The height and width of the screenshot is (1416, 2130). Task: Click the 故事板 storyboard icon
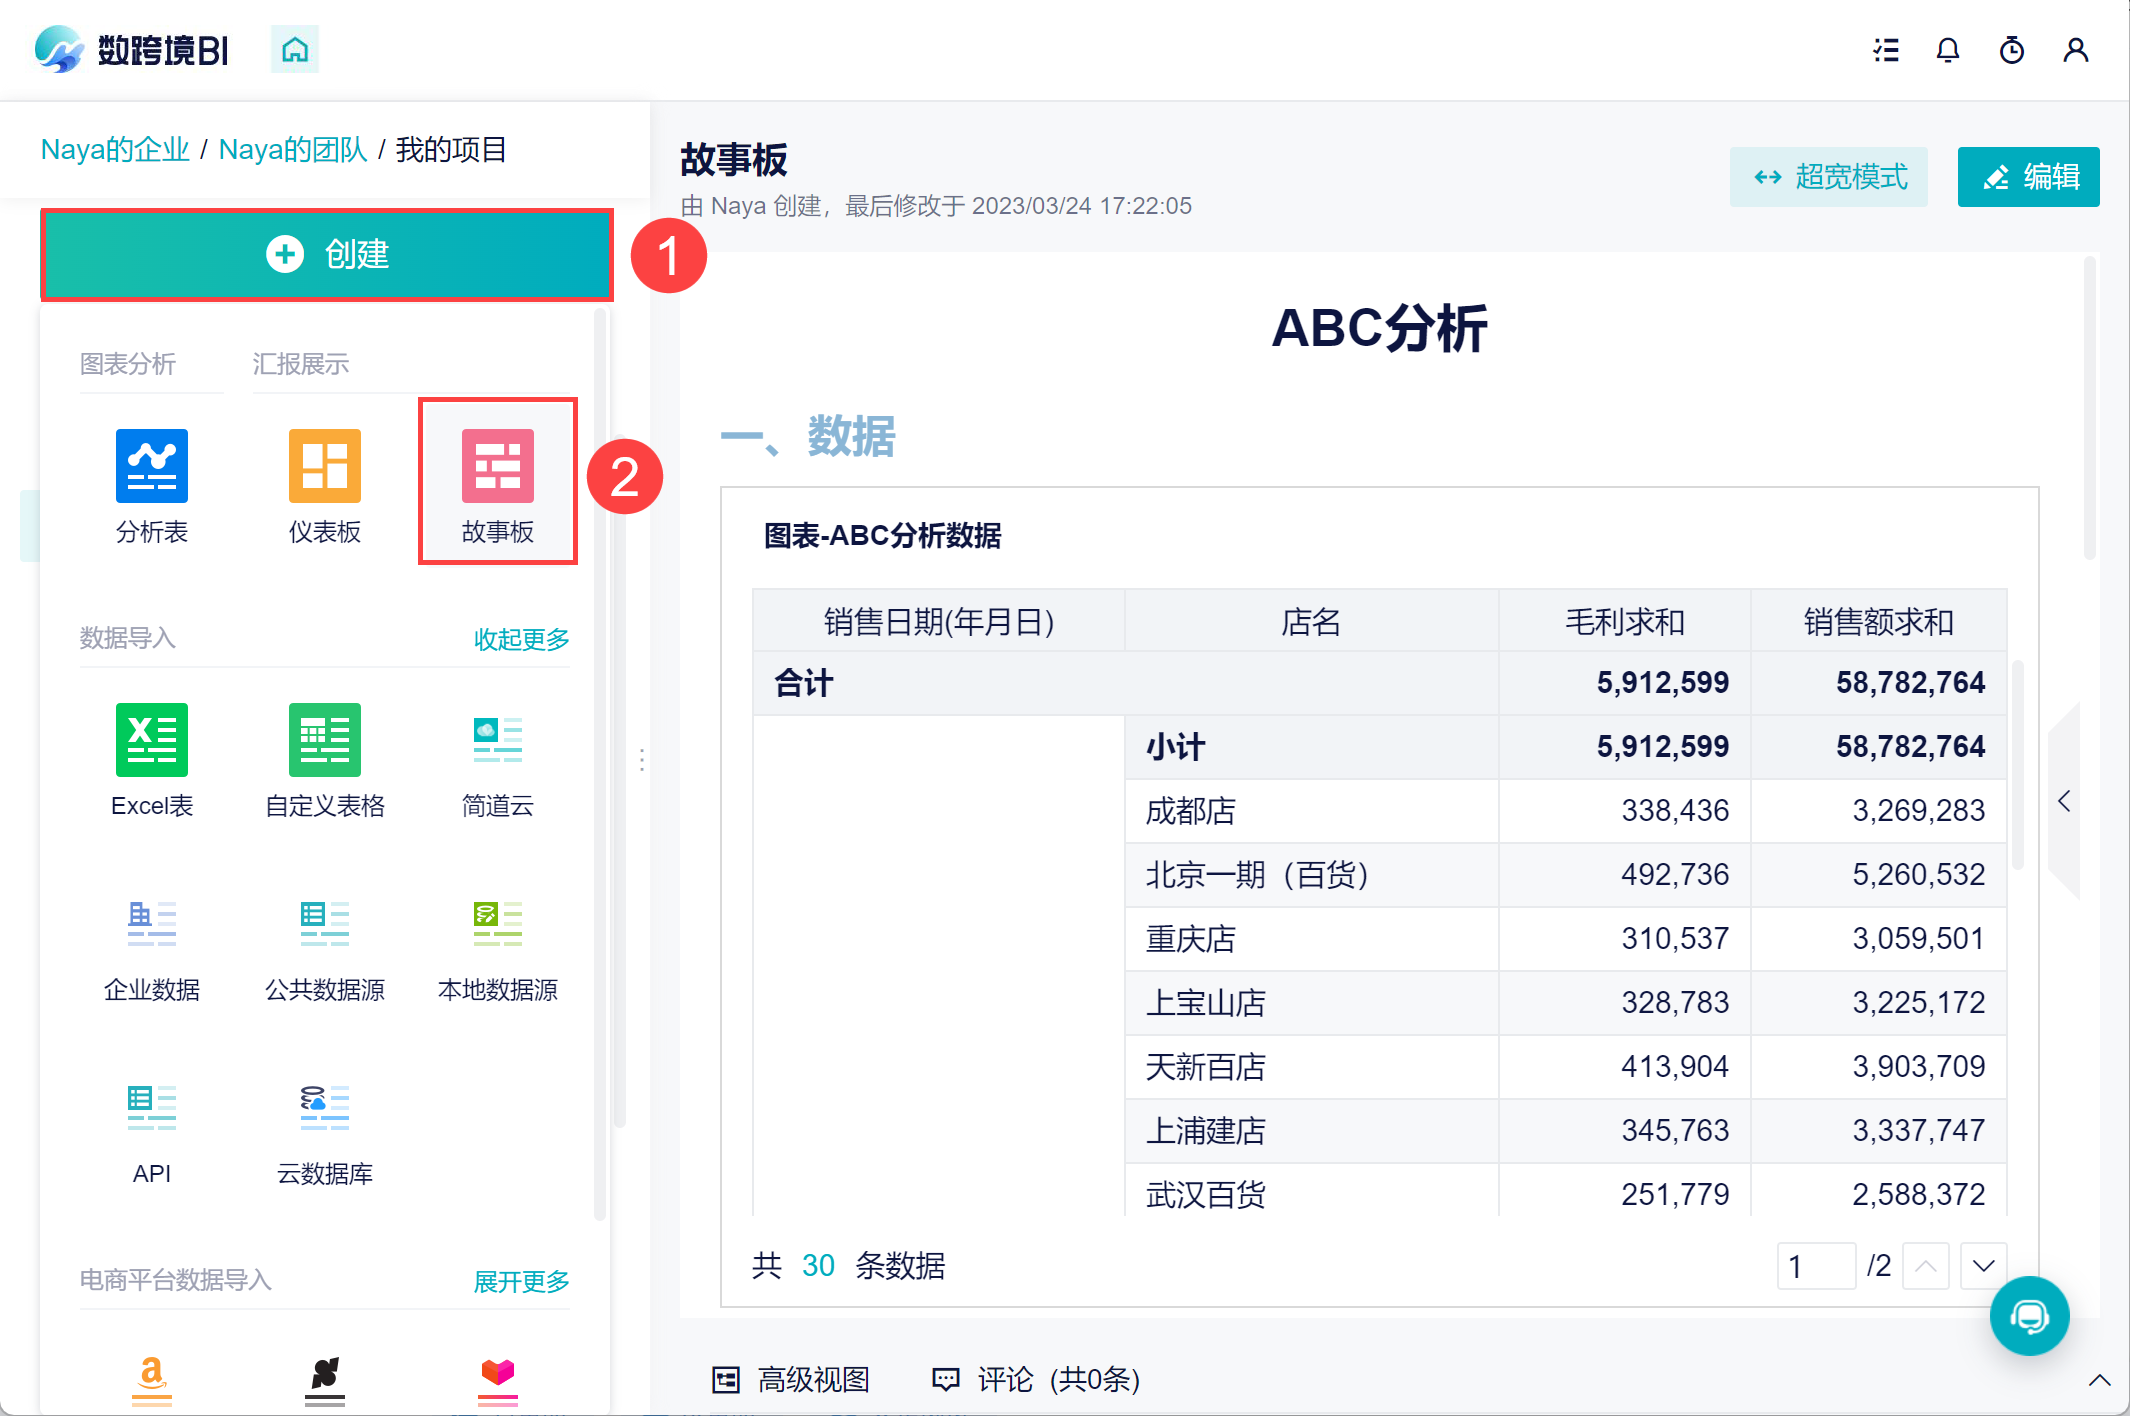click(497, 466)
